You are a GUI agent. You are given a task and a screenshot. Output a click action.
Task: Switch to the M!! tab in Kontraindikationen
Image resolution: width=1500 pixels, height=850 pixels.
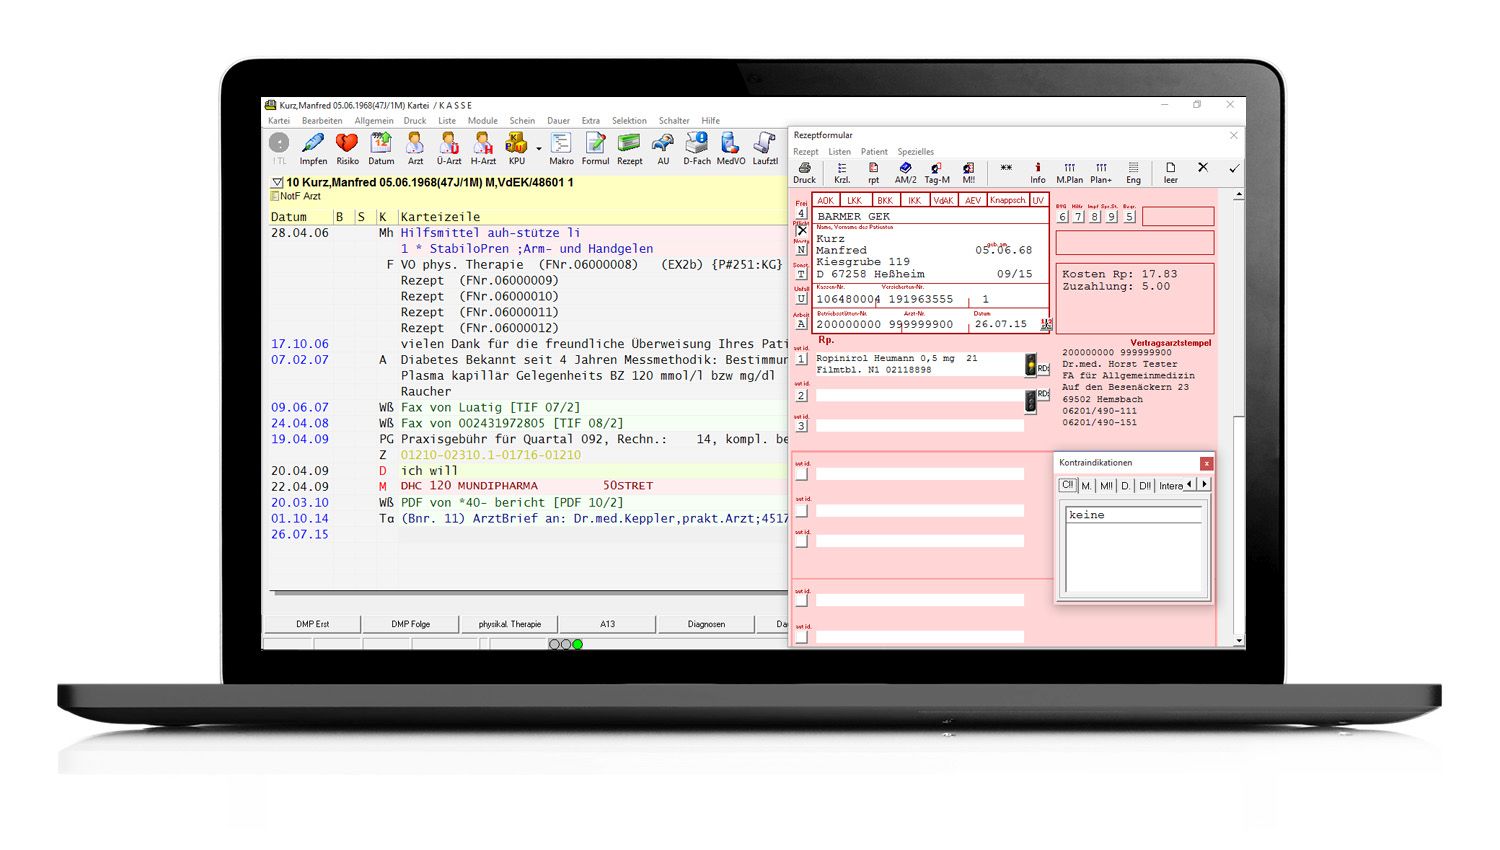(1106, 486)
